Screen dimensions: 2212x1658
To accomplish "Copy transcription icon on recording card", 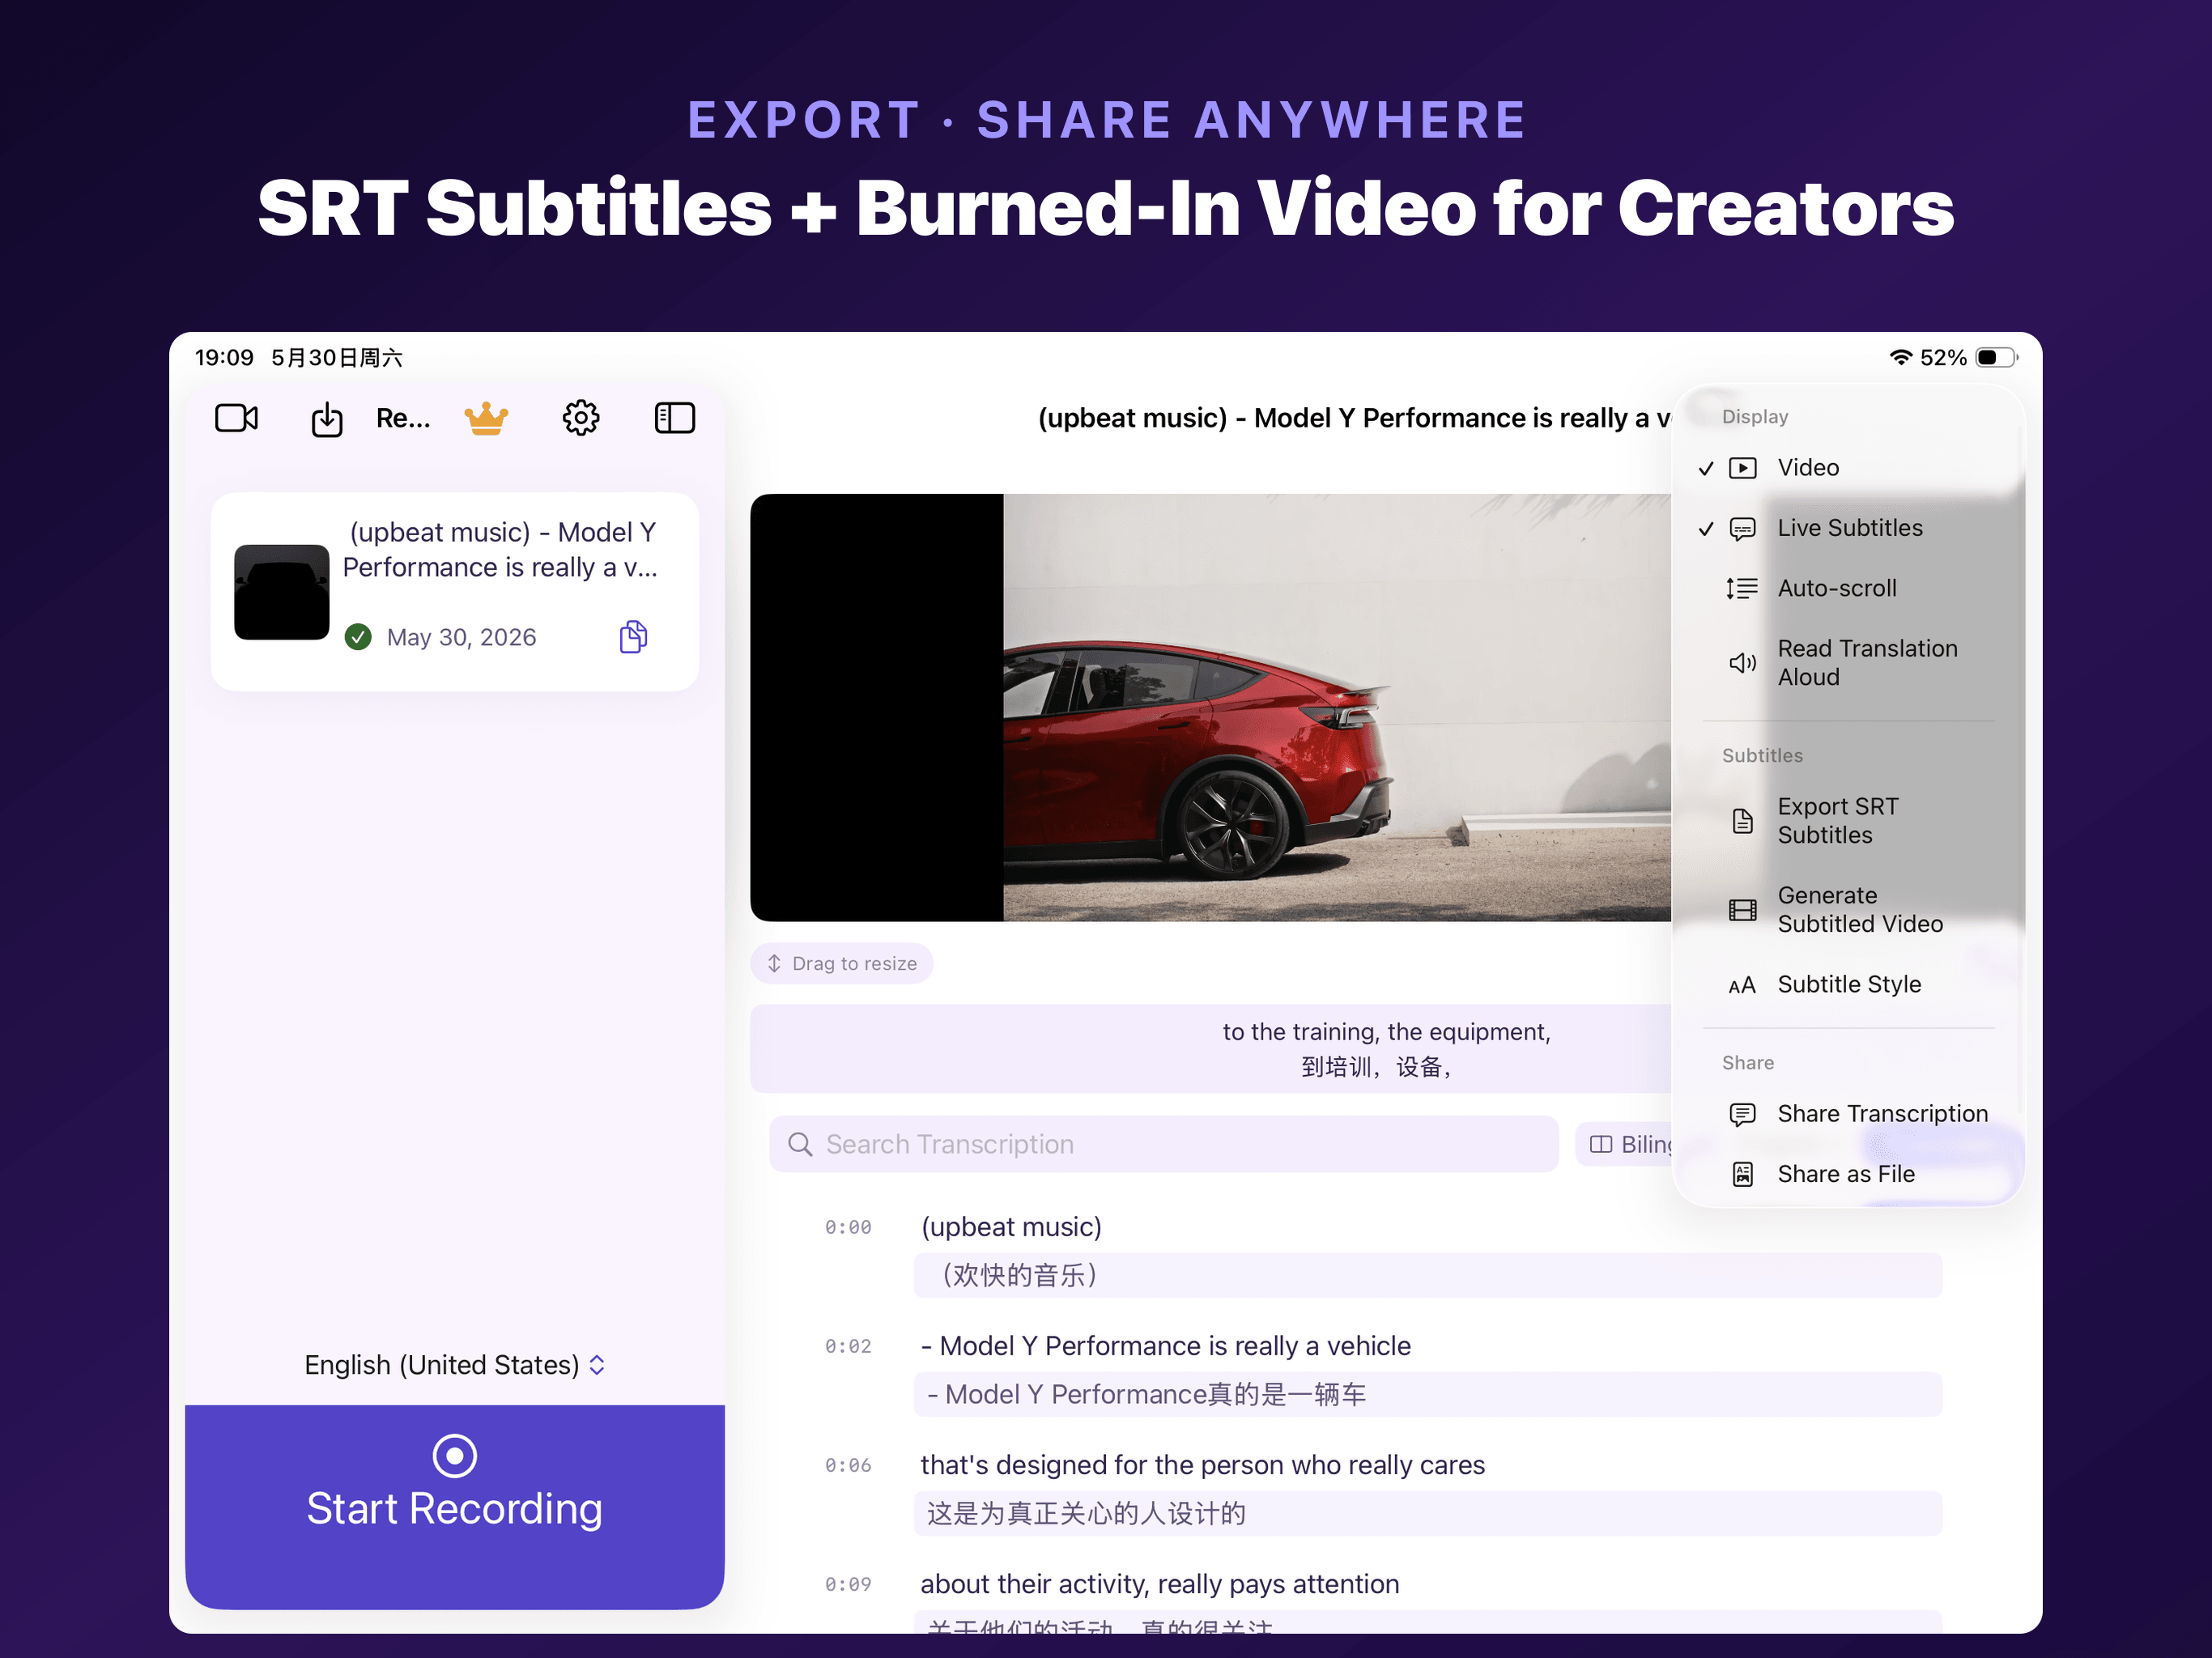I will [x=634, y=636].
